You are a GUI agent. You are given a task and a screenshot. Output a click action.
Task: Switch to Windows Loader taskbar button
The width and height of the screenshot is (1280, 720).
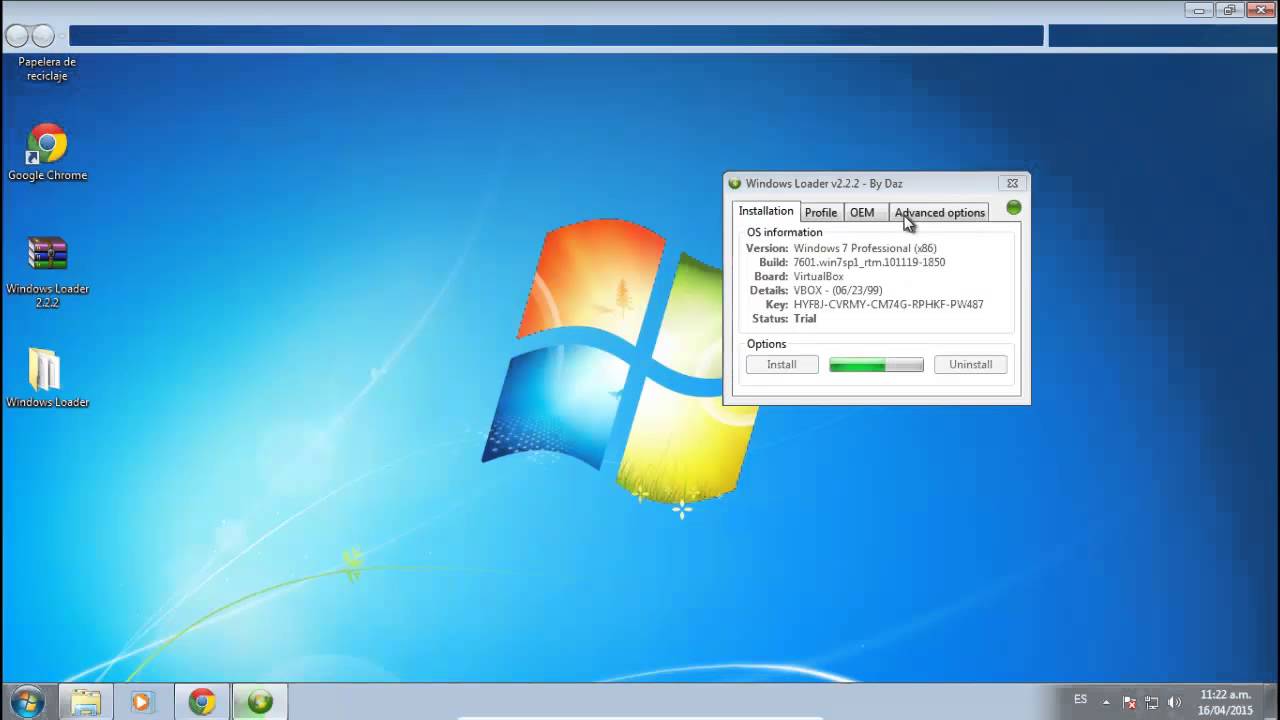click(260, 702)
